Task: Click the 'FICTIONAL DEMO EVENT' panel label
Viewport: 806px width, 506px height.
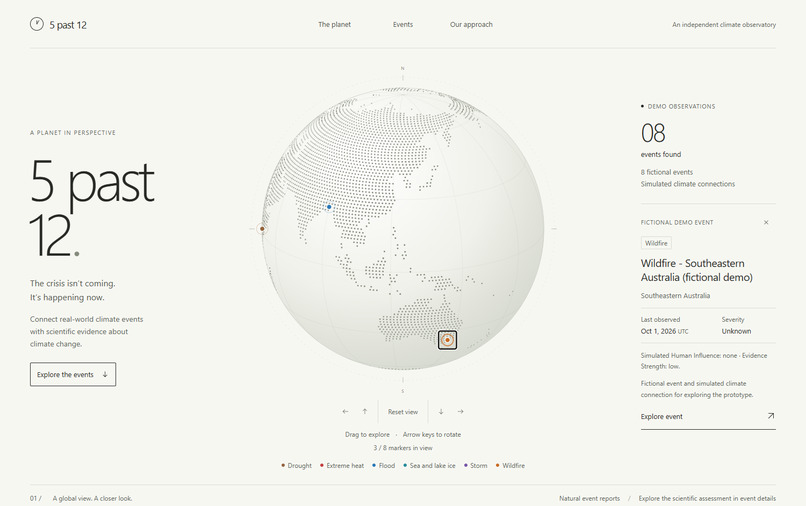Action: 677,223
